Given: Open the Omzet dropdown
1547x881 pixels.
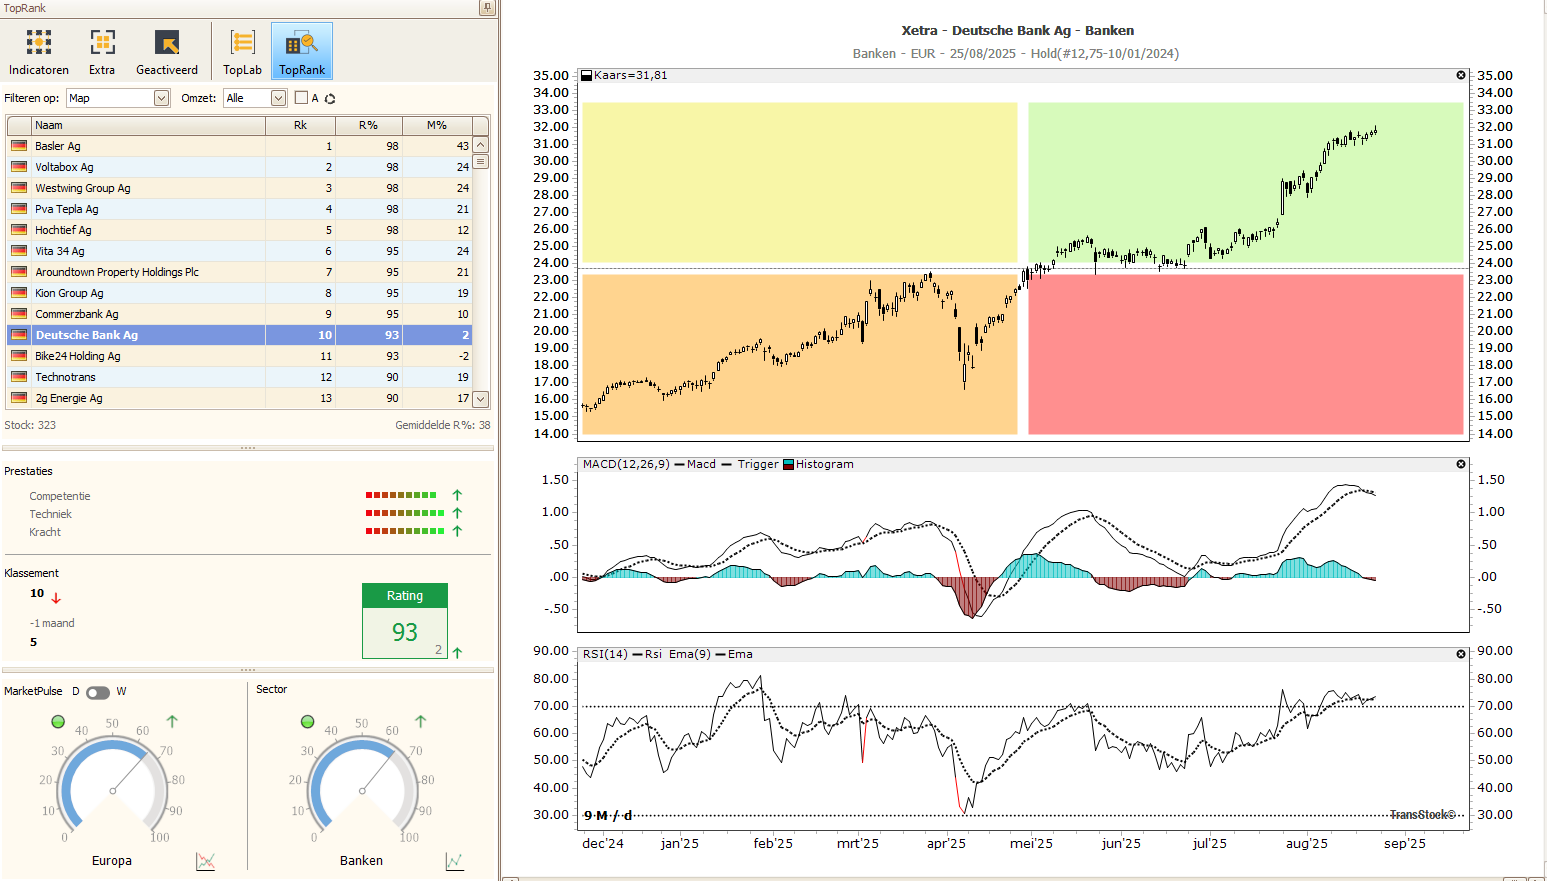Looking at the screenshot, I should 278,98.
